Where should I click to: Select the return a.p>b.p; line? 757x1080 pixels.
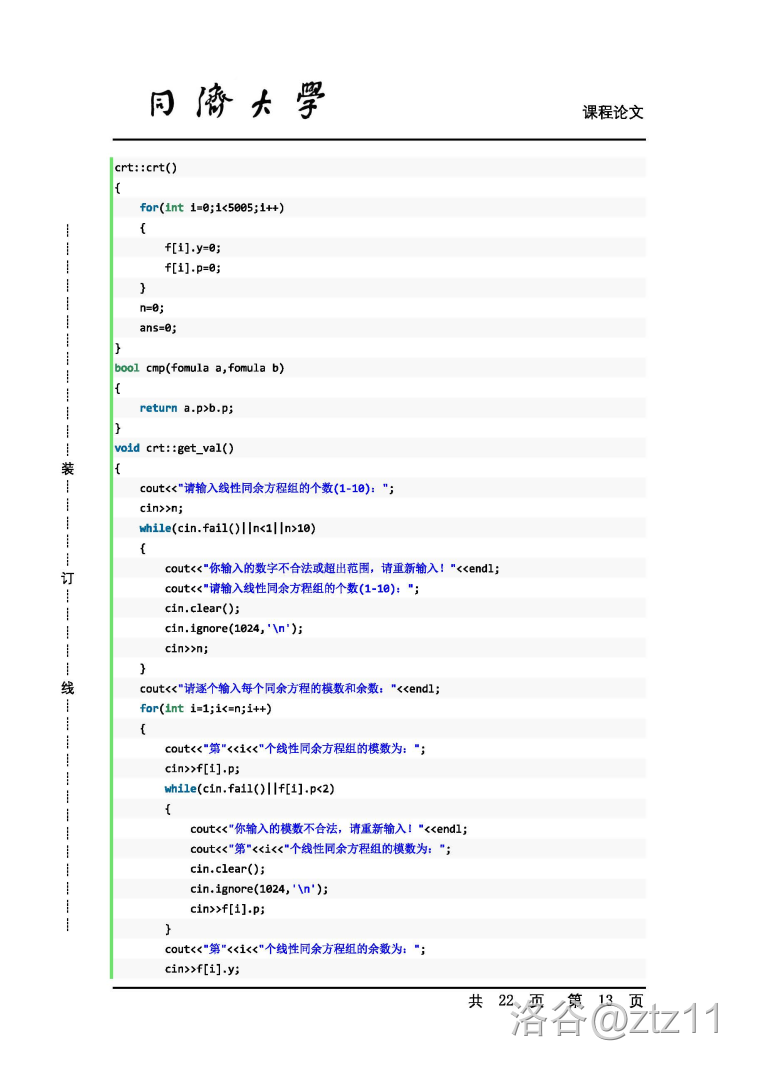[x=186, y=408]
